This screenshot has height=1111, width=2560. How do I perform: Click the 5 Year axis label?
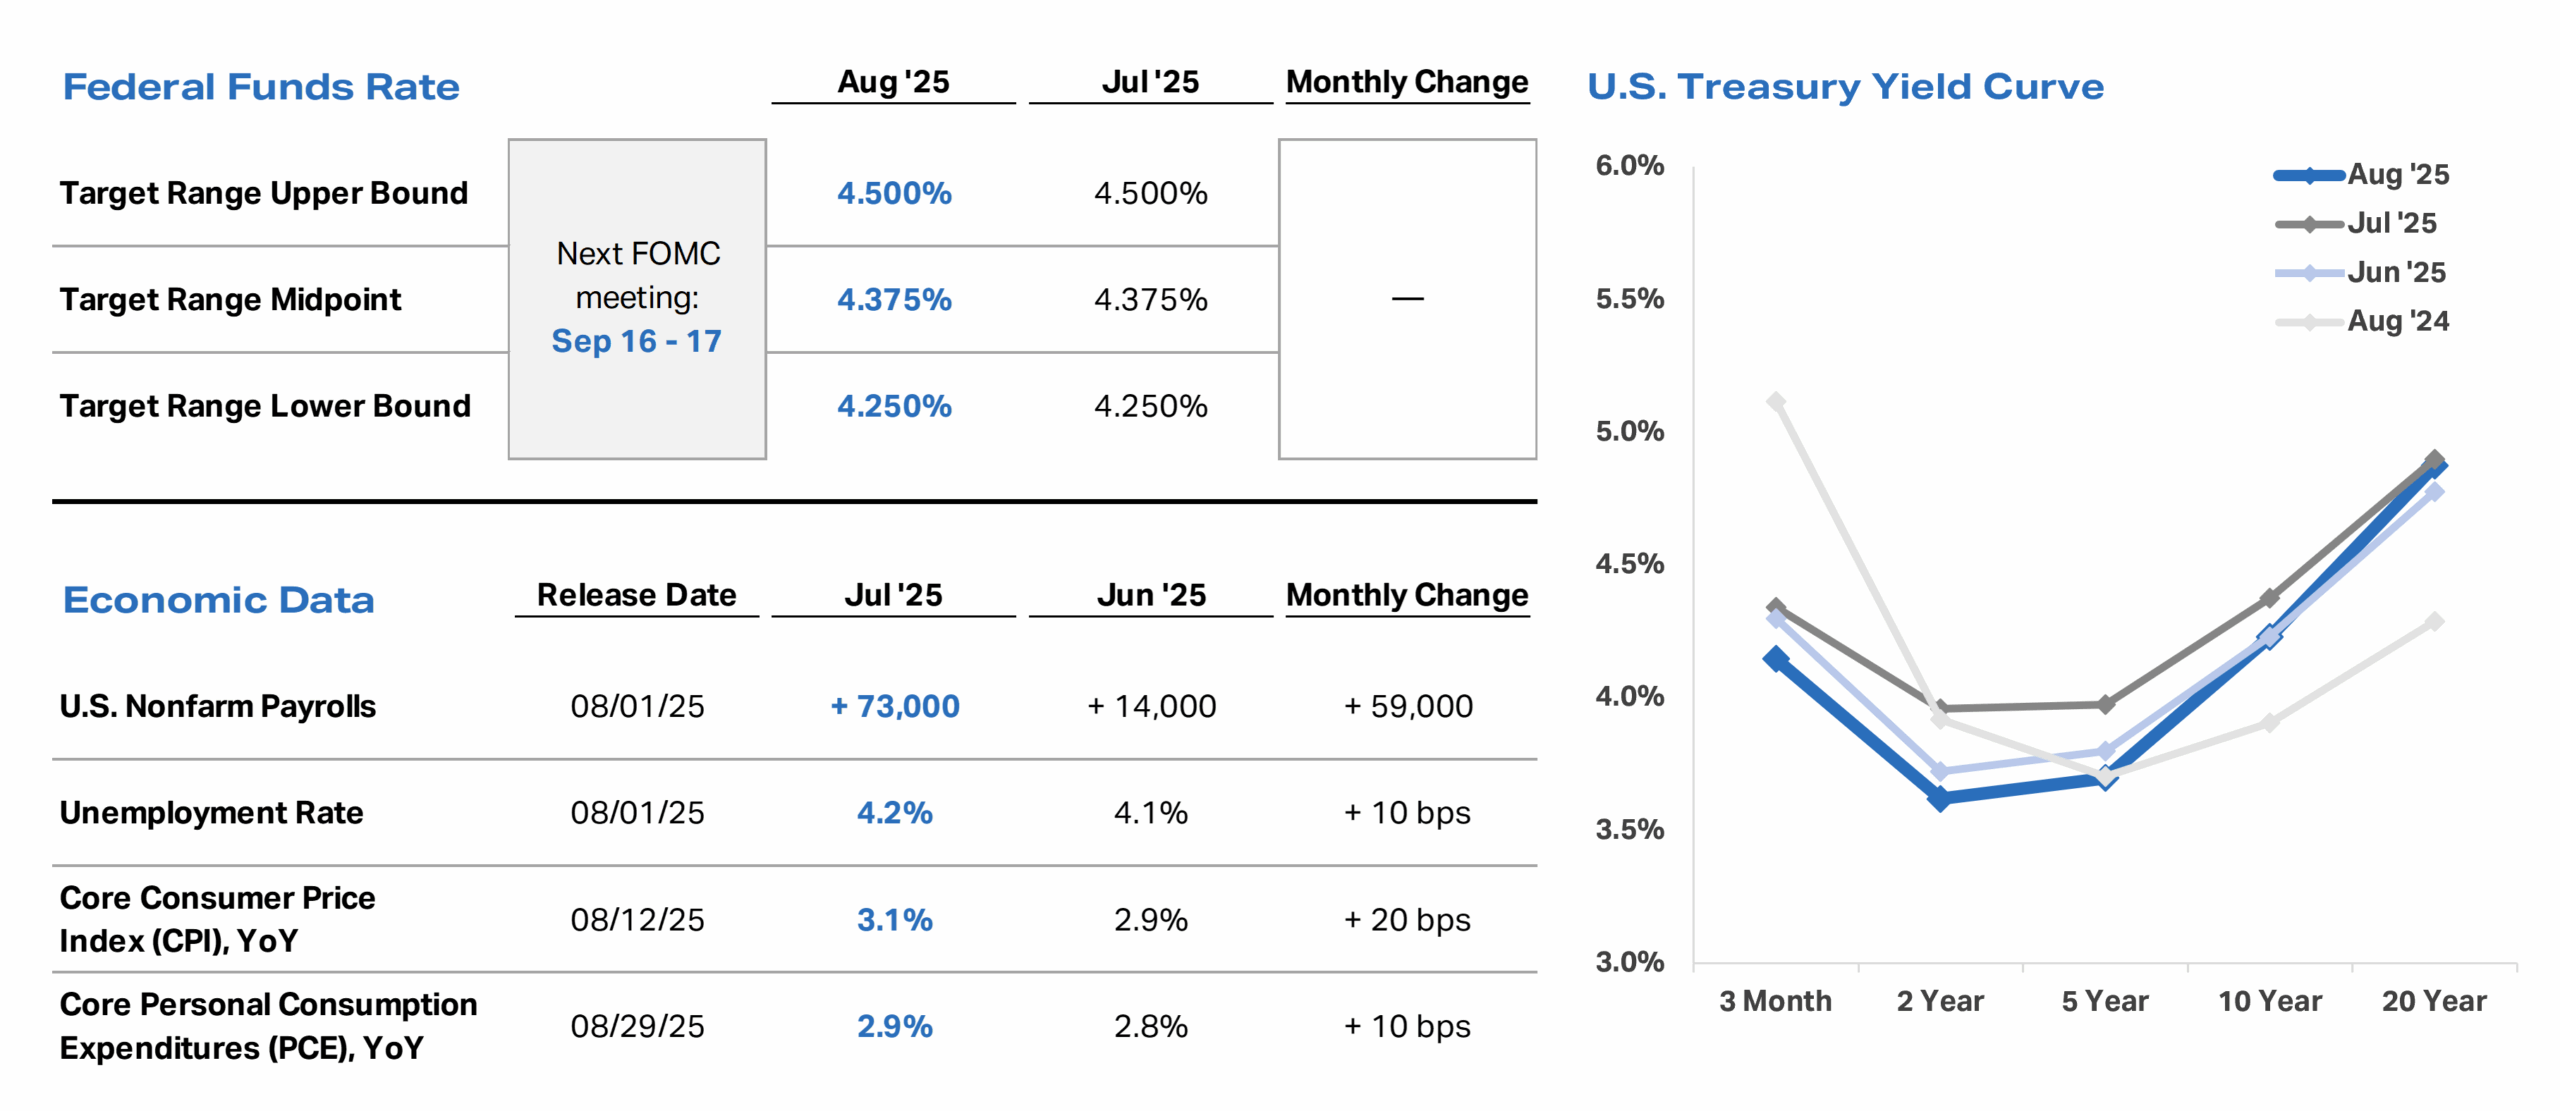click(2104, 1001)
